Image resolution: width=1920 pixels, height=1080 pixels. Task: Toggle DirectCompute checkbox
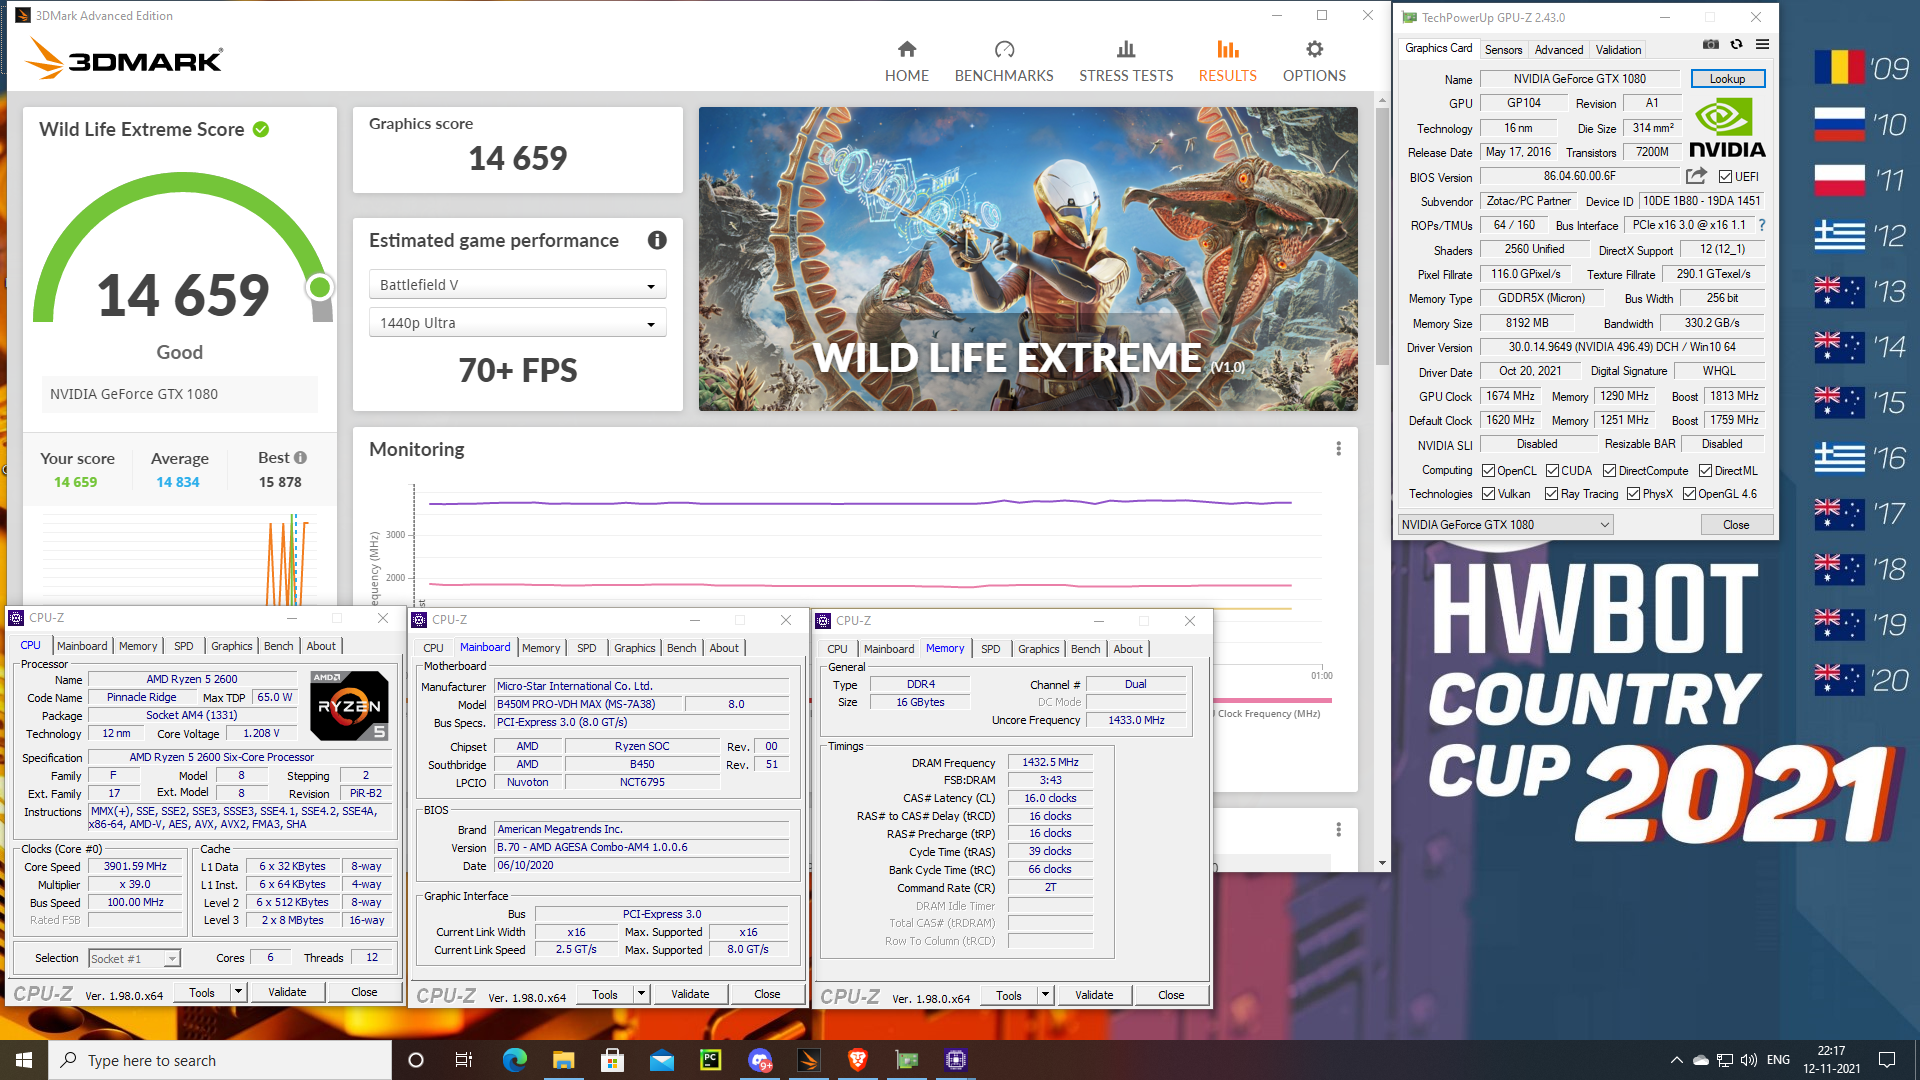click(1609, 471)
